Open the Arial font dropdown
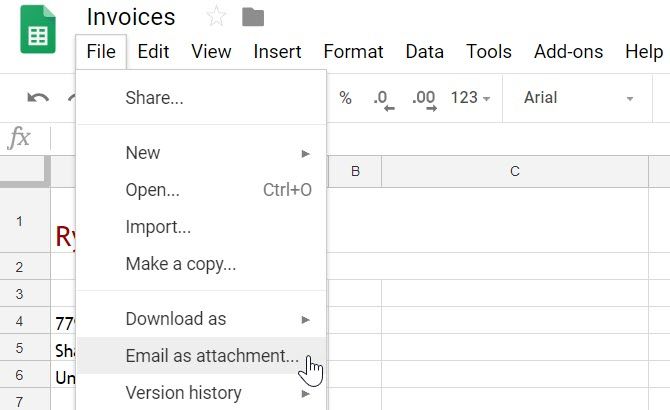The height and width of the screenshot is (410, 670). tap(578, 98)
